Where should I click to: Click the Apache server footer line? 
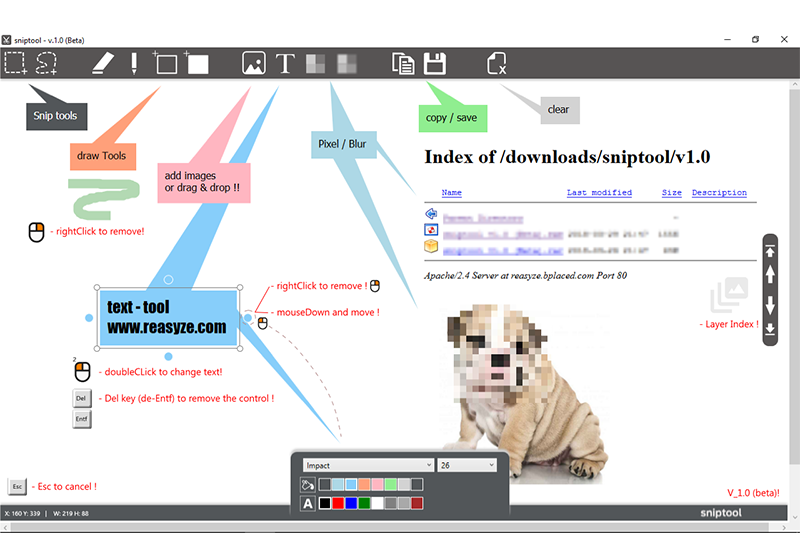click(x=526, y=276)
